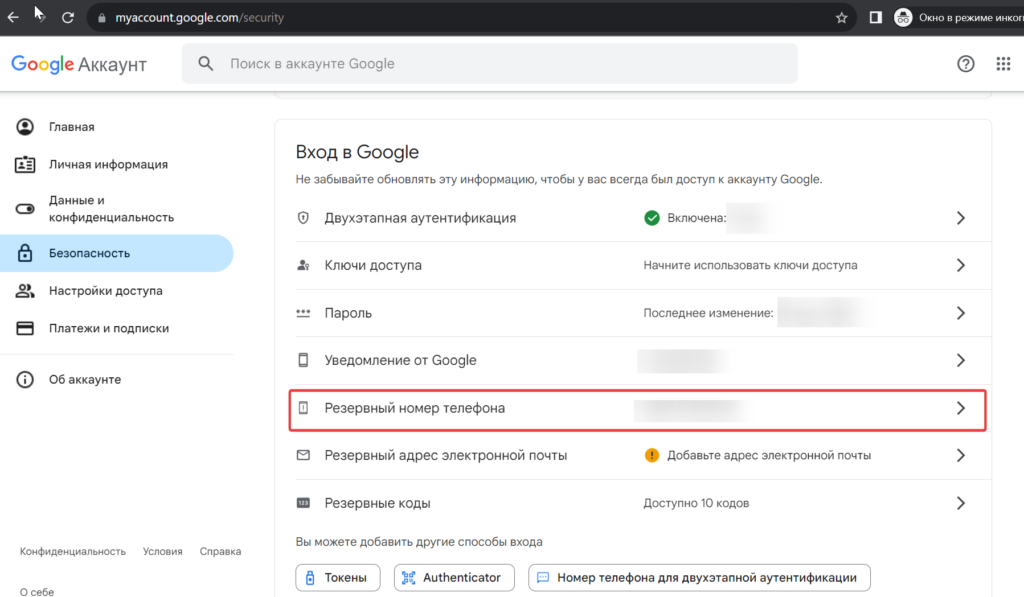The image size is (1024, 597).
Task: Open the Google apps grid
Action: click(1003, 63)
